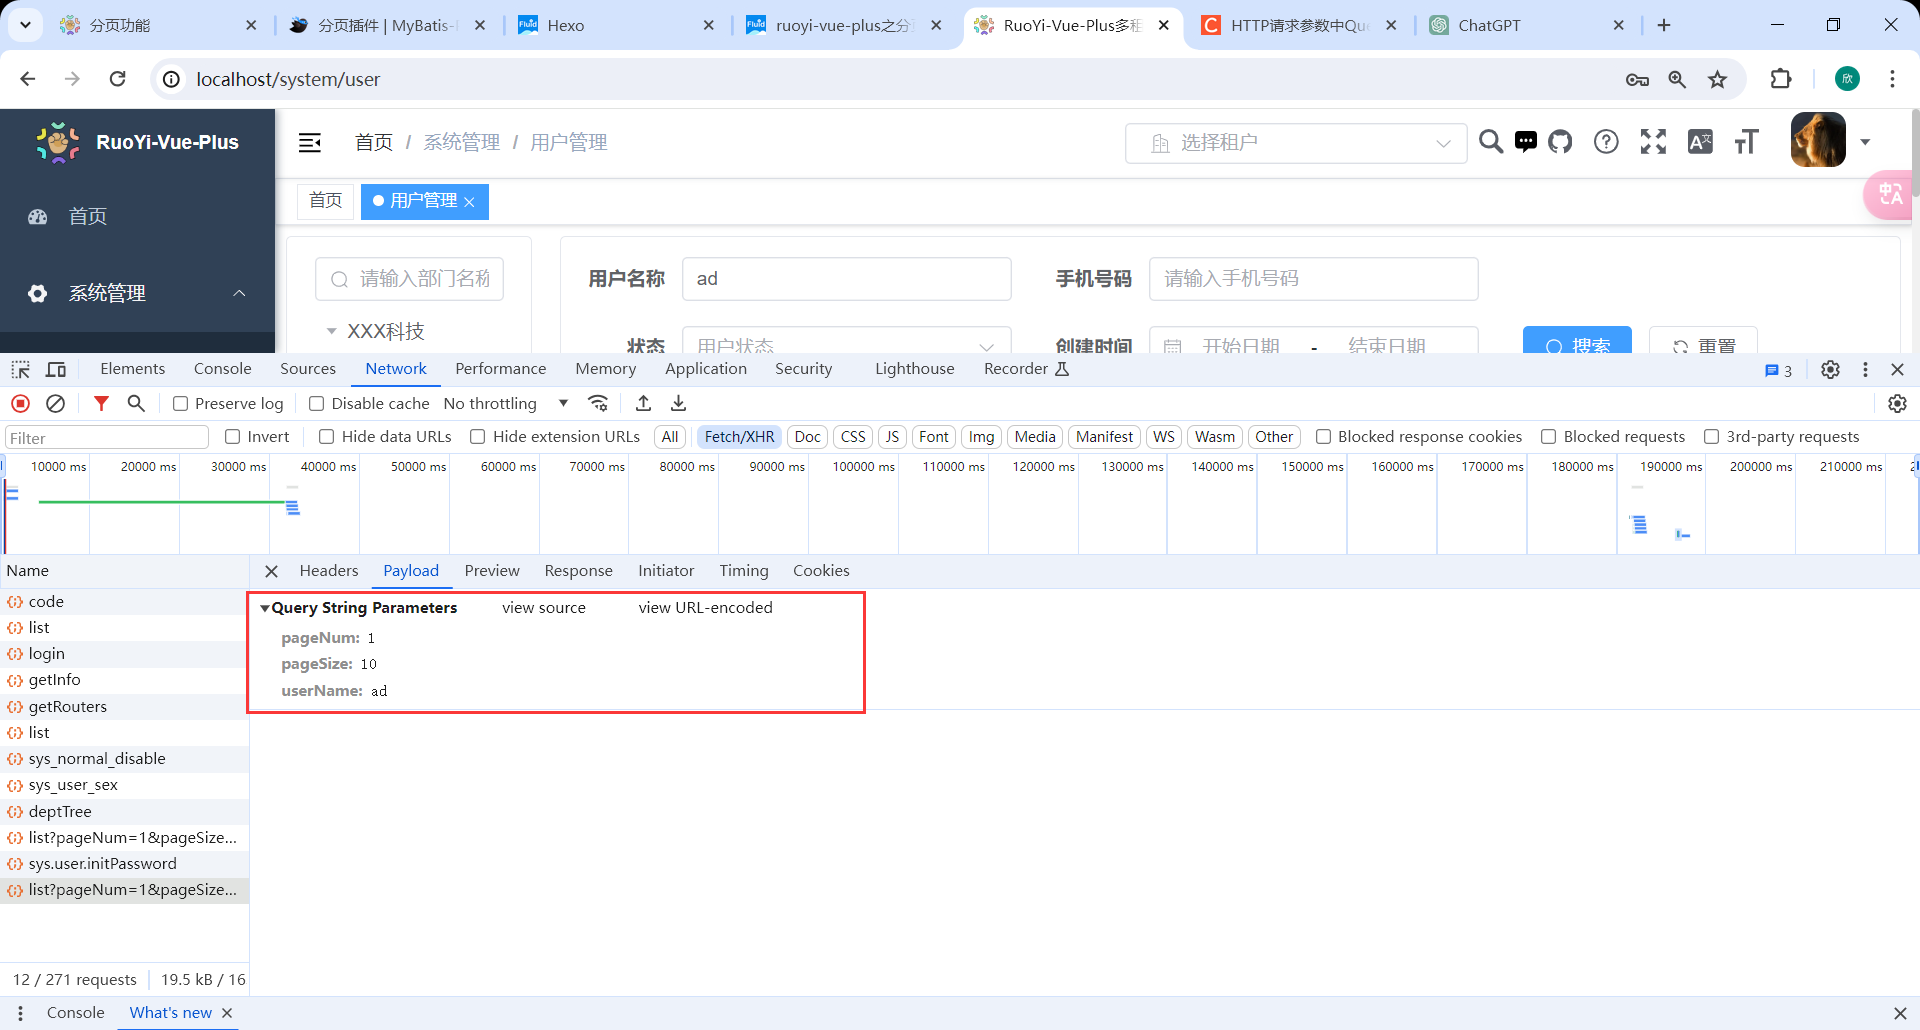This screenshot has width=1920, height=1030.
Task: Click the stop recording network log button
Action: pyautogui.click(x=20, y=403)
